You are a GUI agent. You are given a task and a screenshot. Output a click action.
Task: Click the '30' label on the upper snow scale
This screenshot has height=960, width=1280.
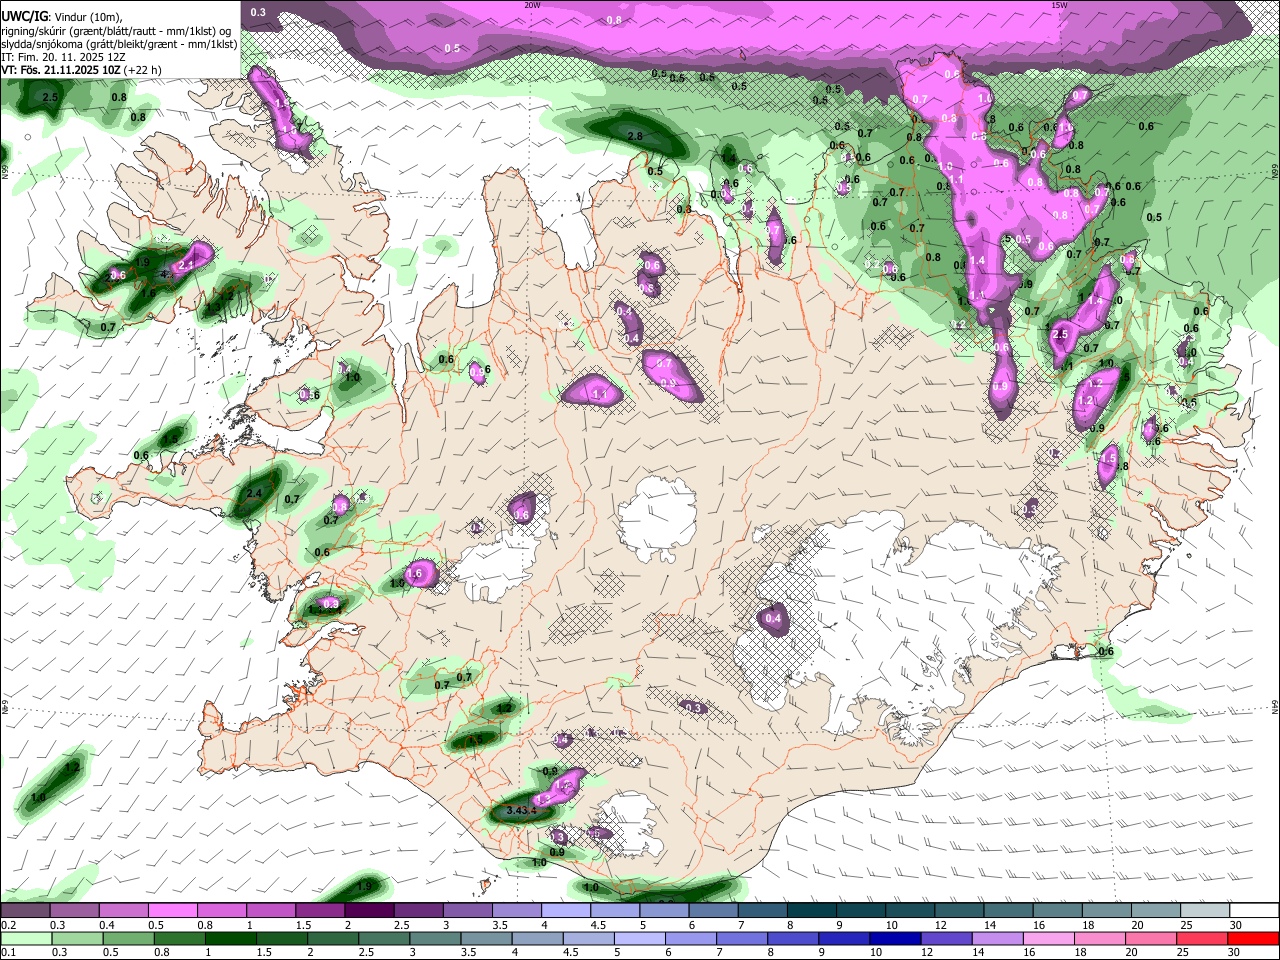click(1236, 925)
